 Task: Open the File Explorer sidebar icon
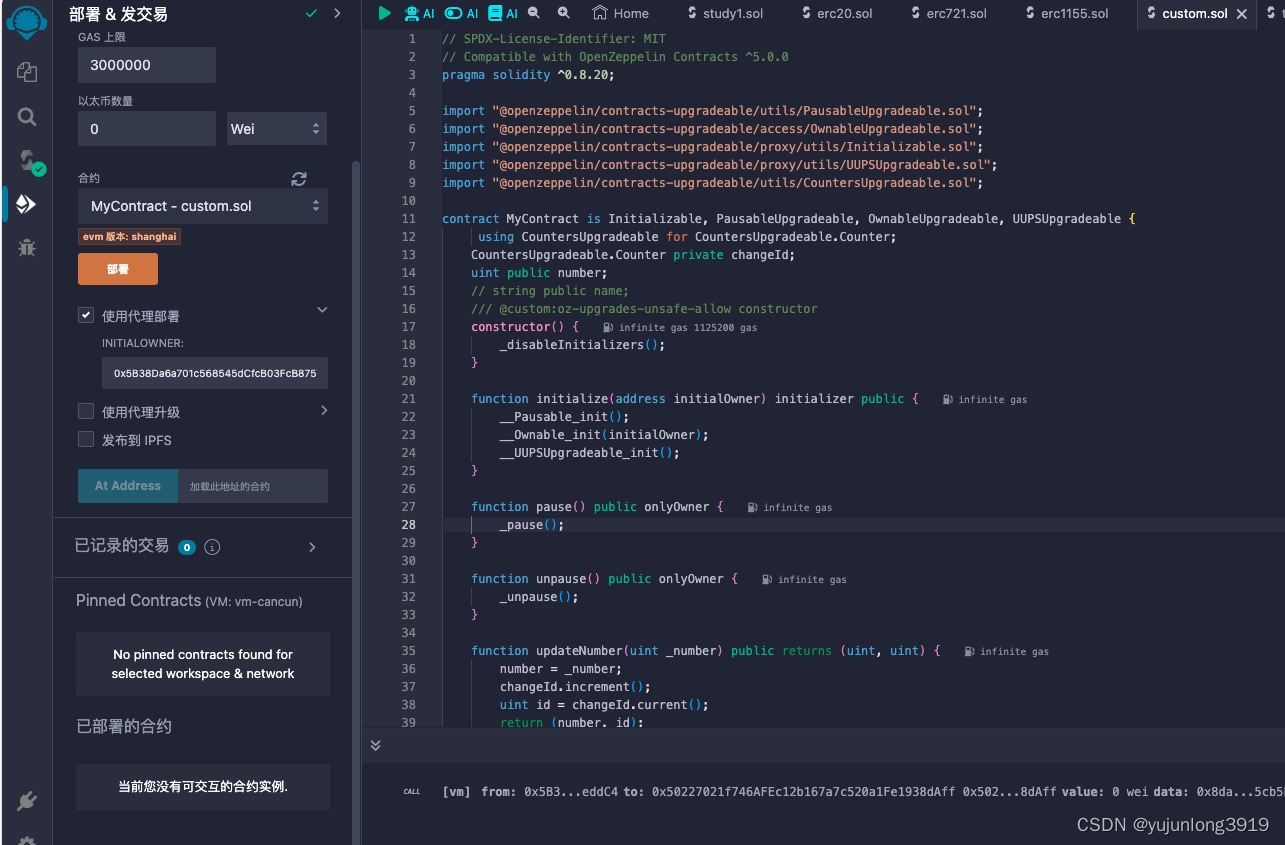coord(27,71)
